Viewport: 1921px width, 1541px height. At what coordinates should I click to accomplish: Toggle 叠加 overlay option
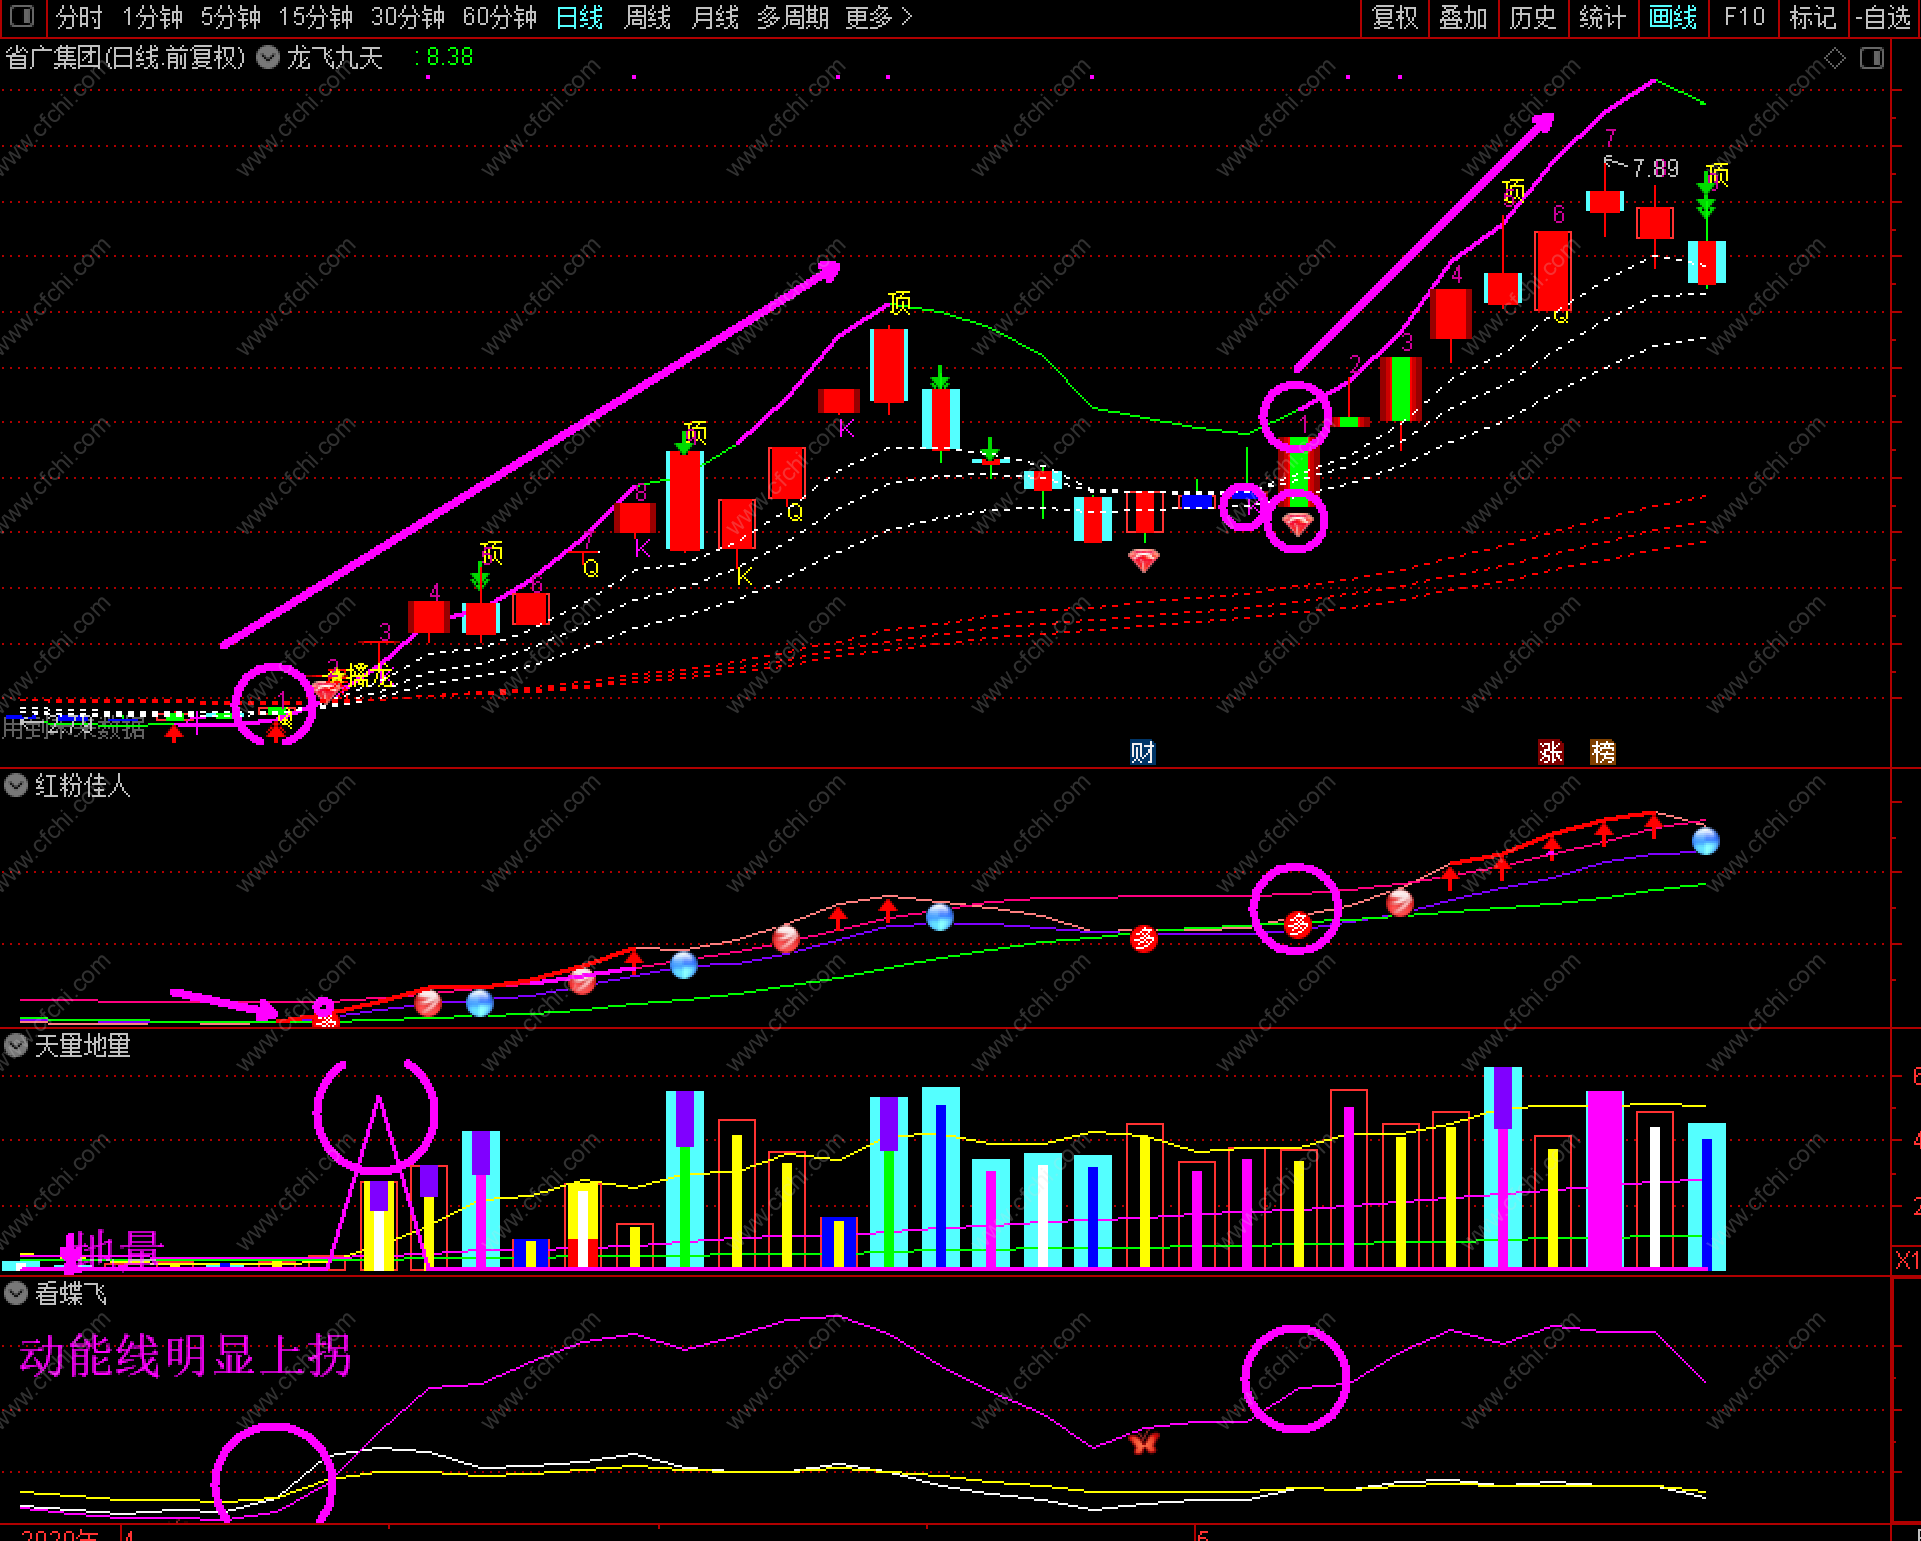[1462, 17]
